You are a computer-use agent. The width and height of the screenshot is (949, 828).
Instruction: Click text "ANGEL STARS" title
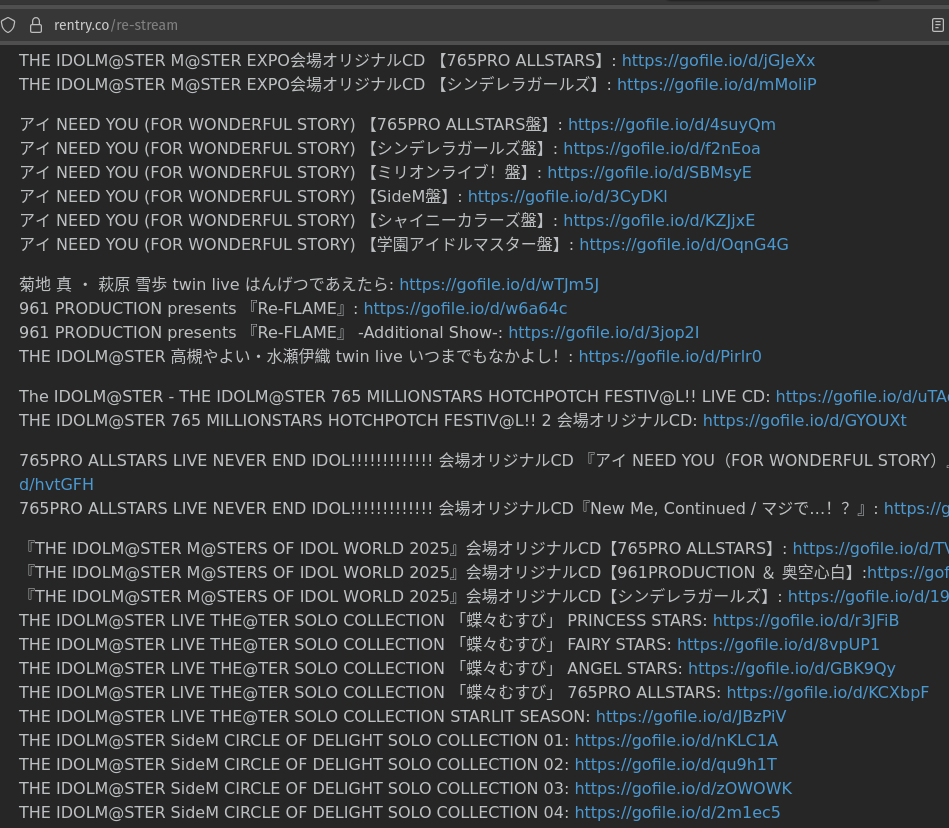click(x=622, y=668)
